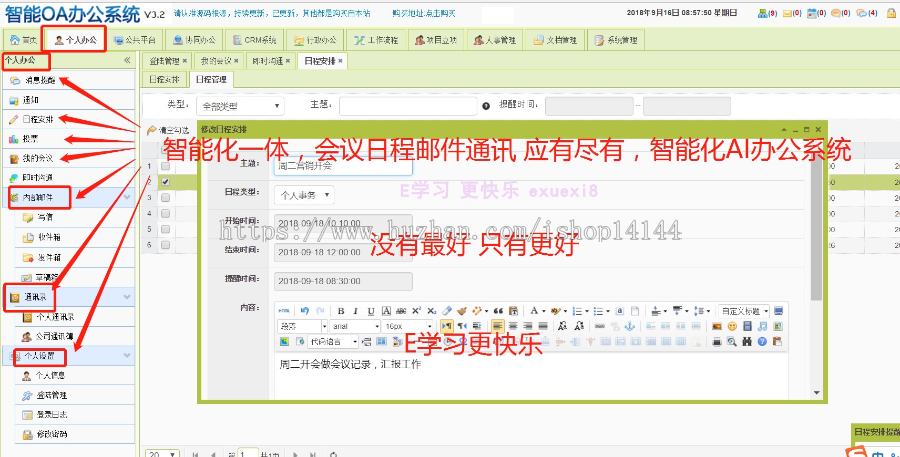Open 即时沟通 in the left sidebar
Screen dimensions: 900x457
(68, 178)
